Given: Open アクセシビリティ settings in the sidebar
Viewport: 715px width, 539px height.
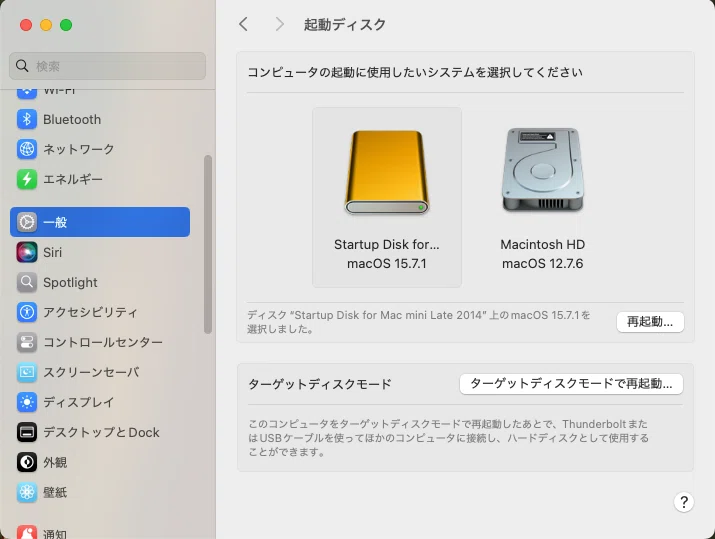Looking at the screenshot, I should click(100, 312).
